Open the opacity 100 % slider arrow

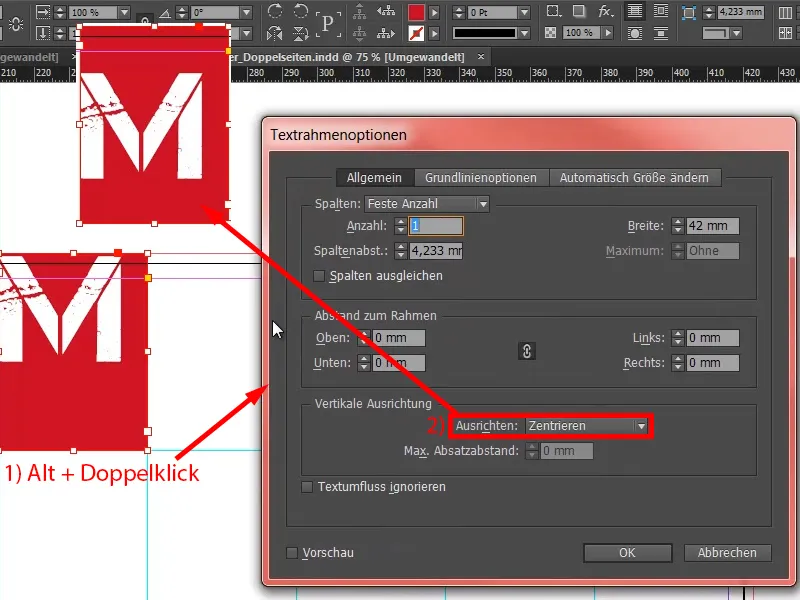608,33
